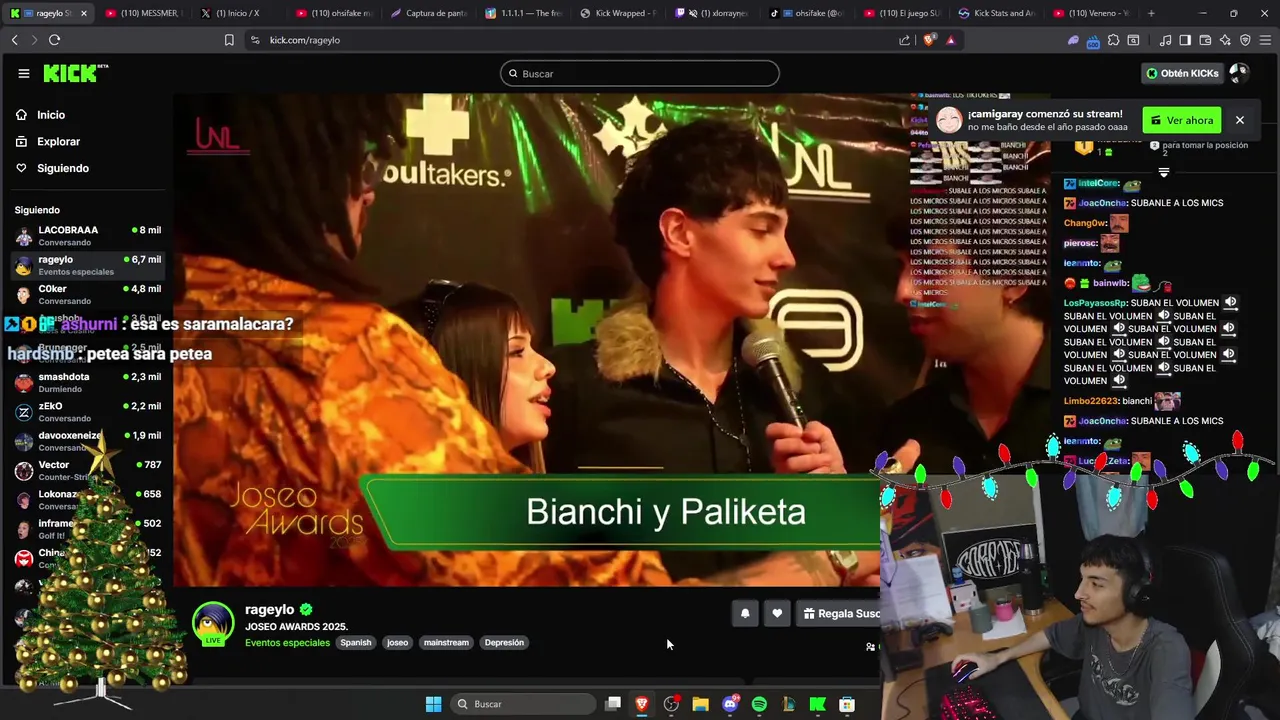Image resolution: width=1280 pixels, height=720 pixels.
Task: Open the smashdota channel in the sidebar
Action: coord(88,382)
